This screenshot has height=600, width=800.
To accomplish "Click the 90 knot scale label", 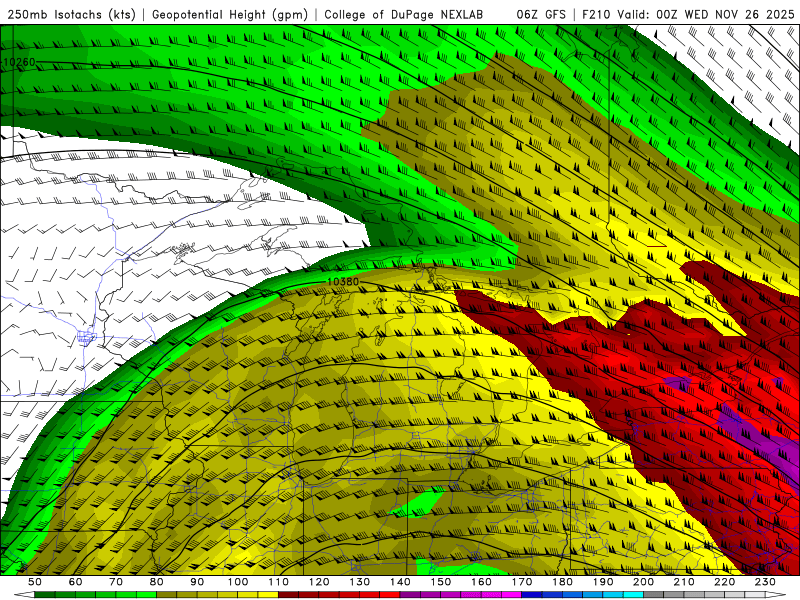I will point(197,582).
